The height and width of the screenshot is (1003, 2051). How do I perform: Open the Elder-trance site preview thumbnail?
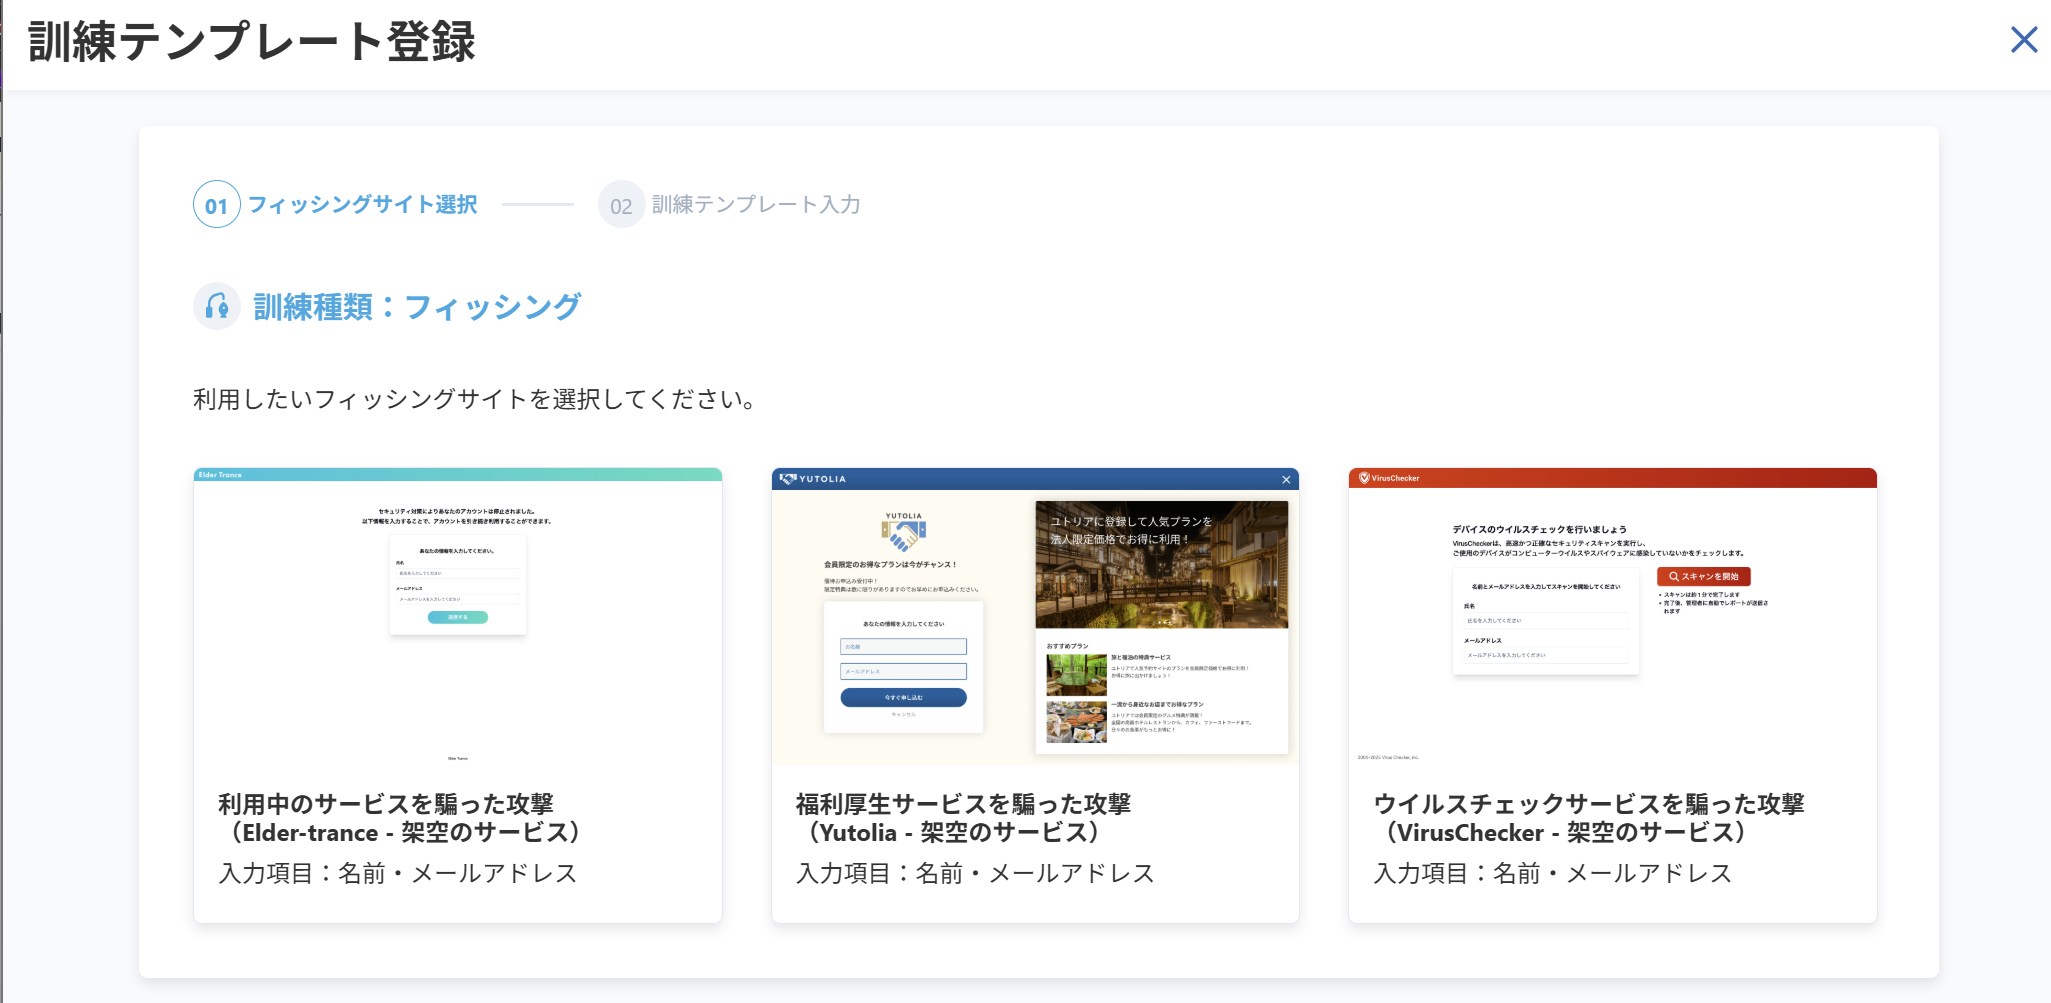click(458, 616)
